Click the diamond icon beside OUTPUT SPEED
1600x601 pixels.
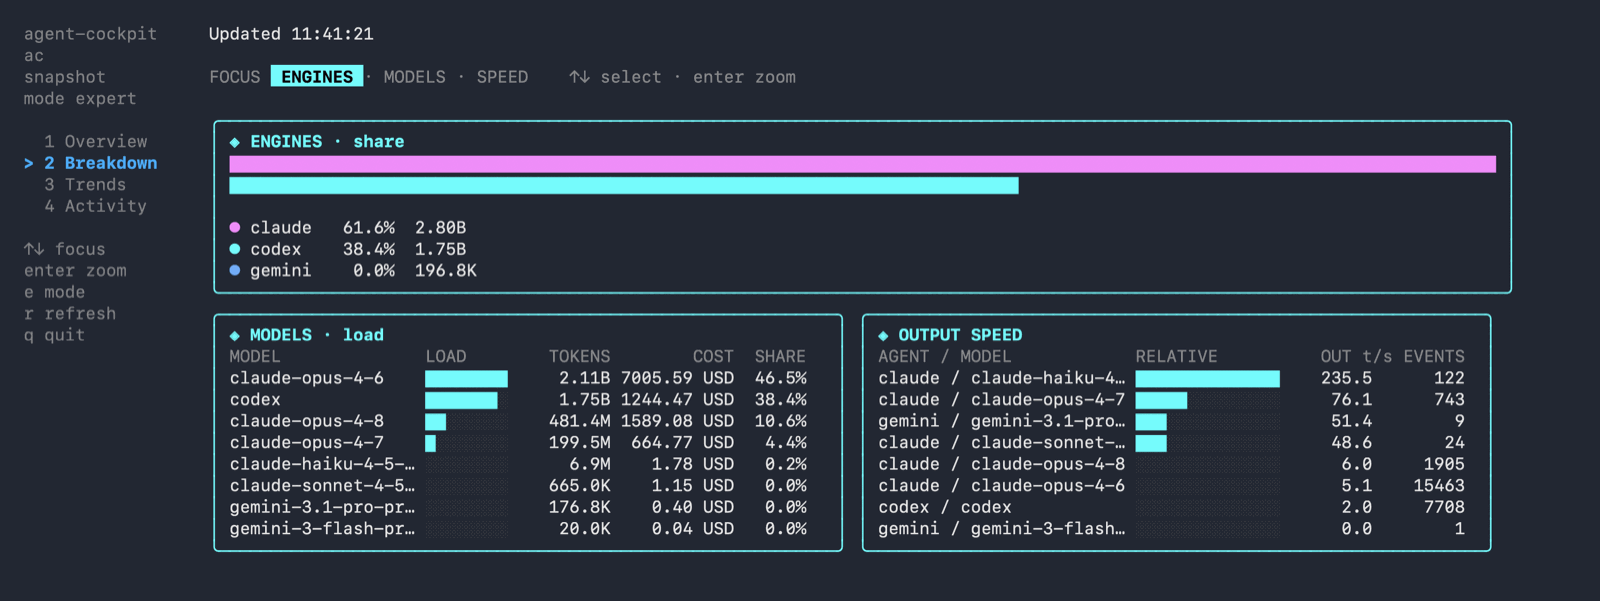coord(883,335)
